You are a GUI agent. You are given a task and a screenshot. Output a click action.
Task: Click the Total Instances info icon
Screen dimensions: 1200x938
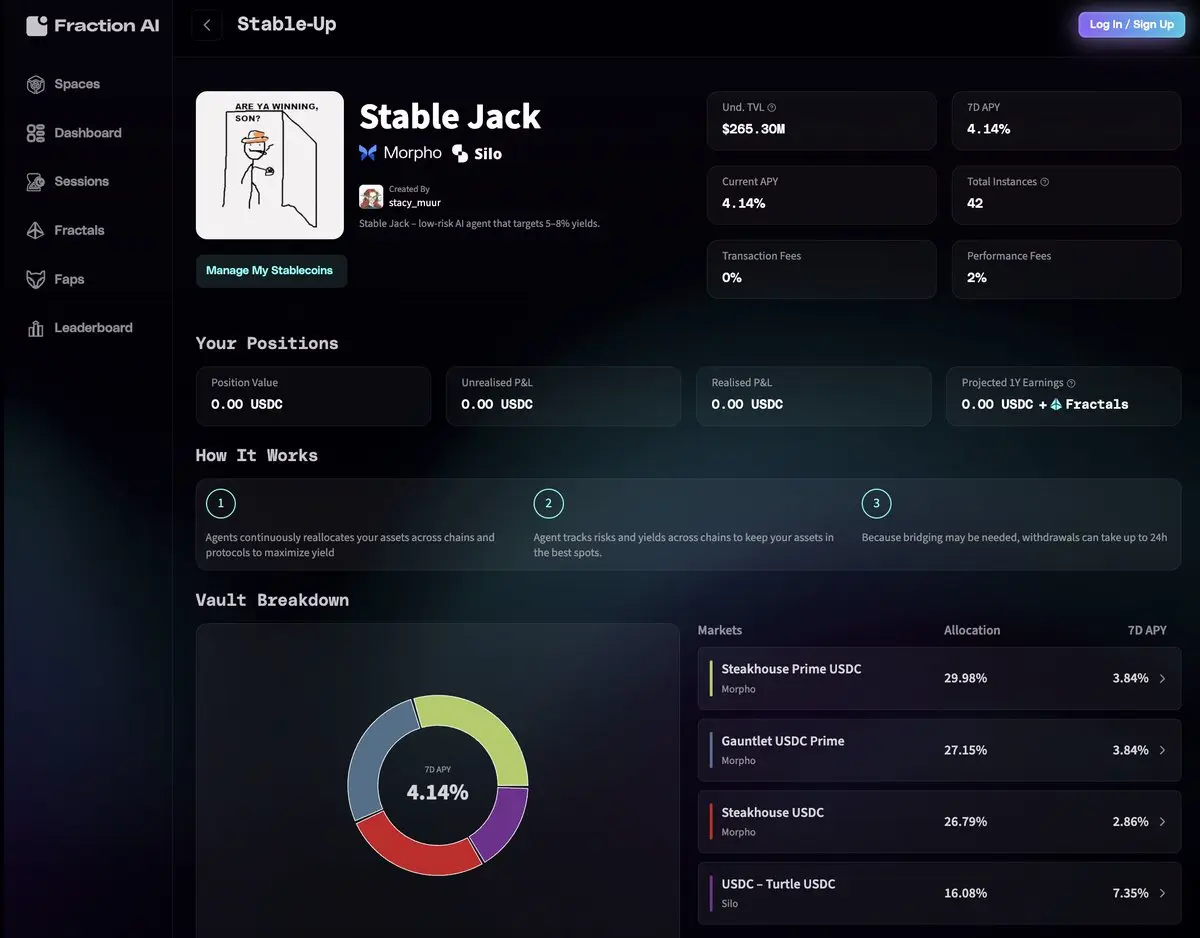coord(1045,182)
